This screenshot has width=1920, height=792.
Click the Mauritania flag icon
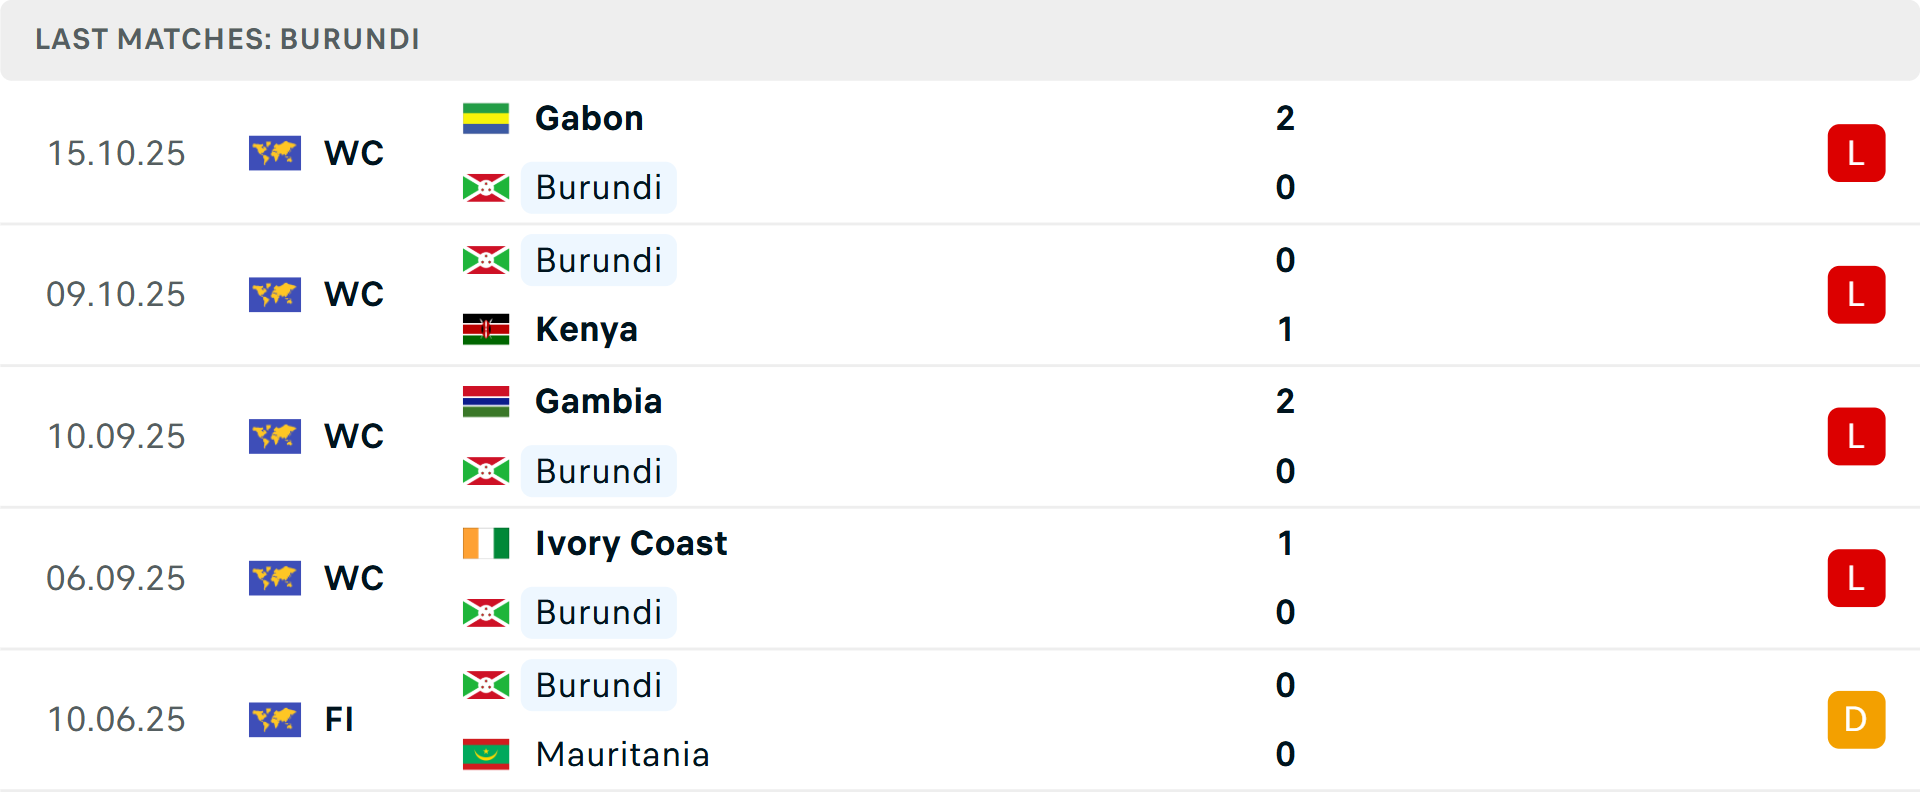[x=487, y=755]
